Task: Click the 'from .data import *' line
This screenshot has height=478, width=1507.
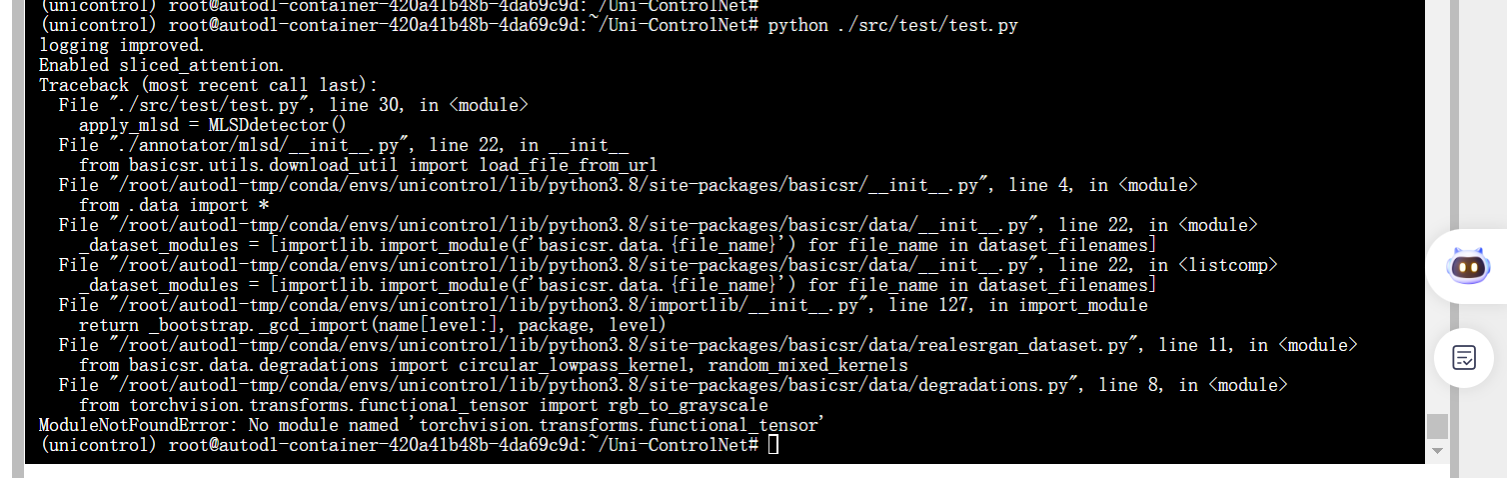Action: [x=163, y=205]
